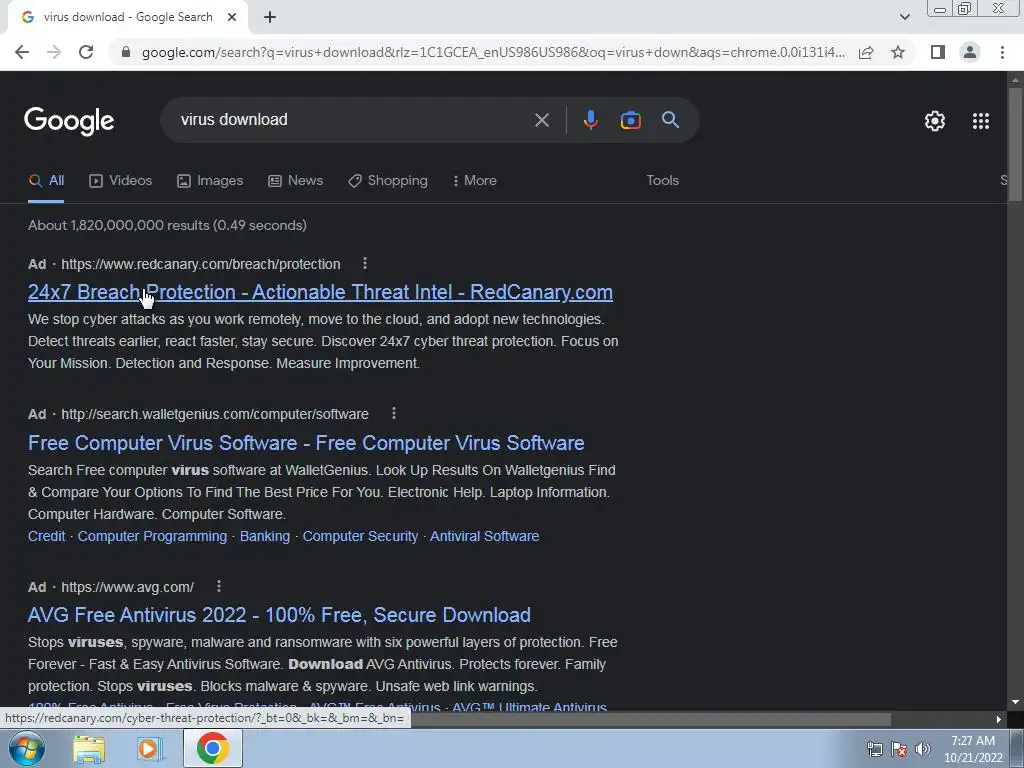The height and width of the screenshot is (768, 1024).
Task: Click the padlock site info icon
Action: [x=125, y=52]
